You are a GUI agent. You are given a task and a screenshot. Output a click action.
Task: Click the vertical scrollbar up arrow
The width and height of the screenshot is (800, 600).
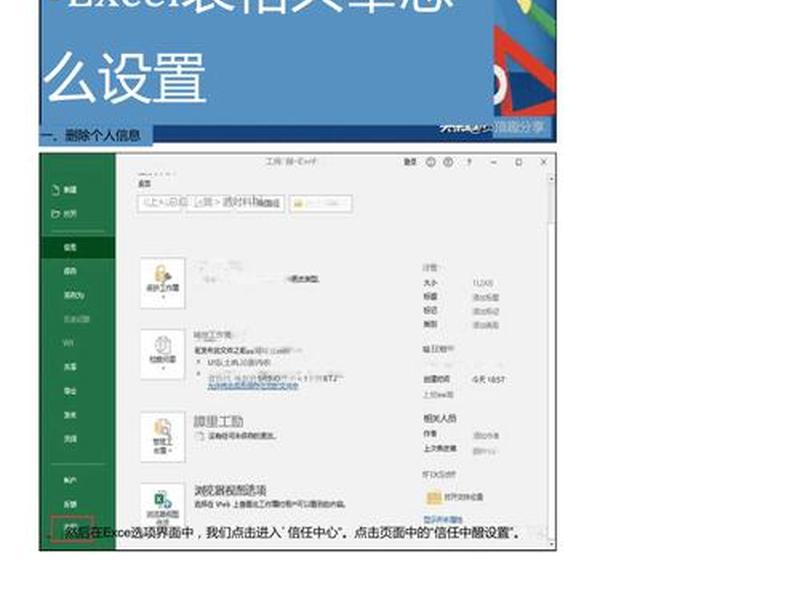pos(551,179)
